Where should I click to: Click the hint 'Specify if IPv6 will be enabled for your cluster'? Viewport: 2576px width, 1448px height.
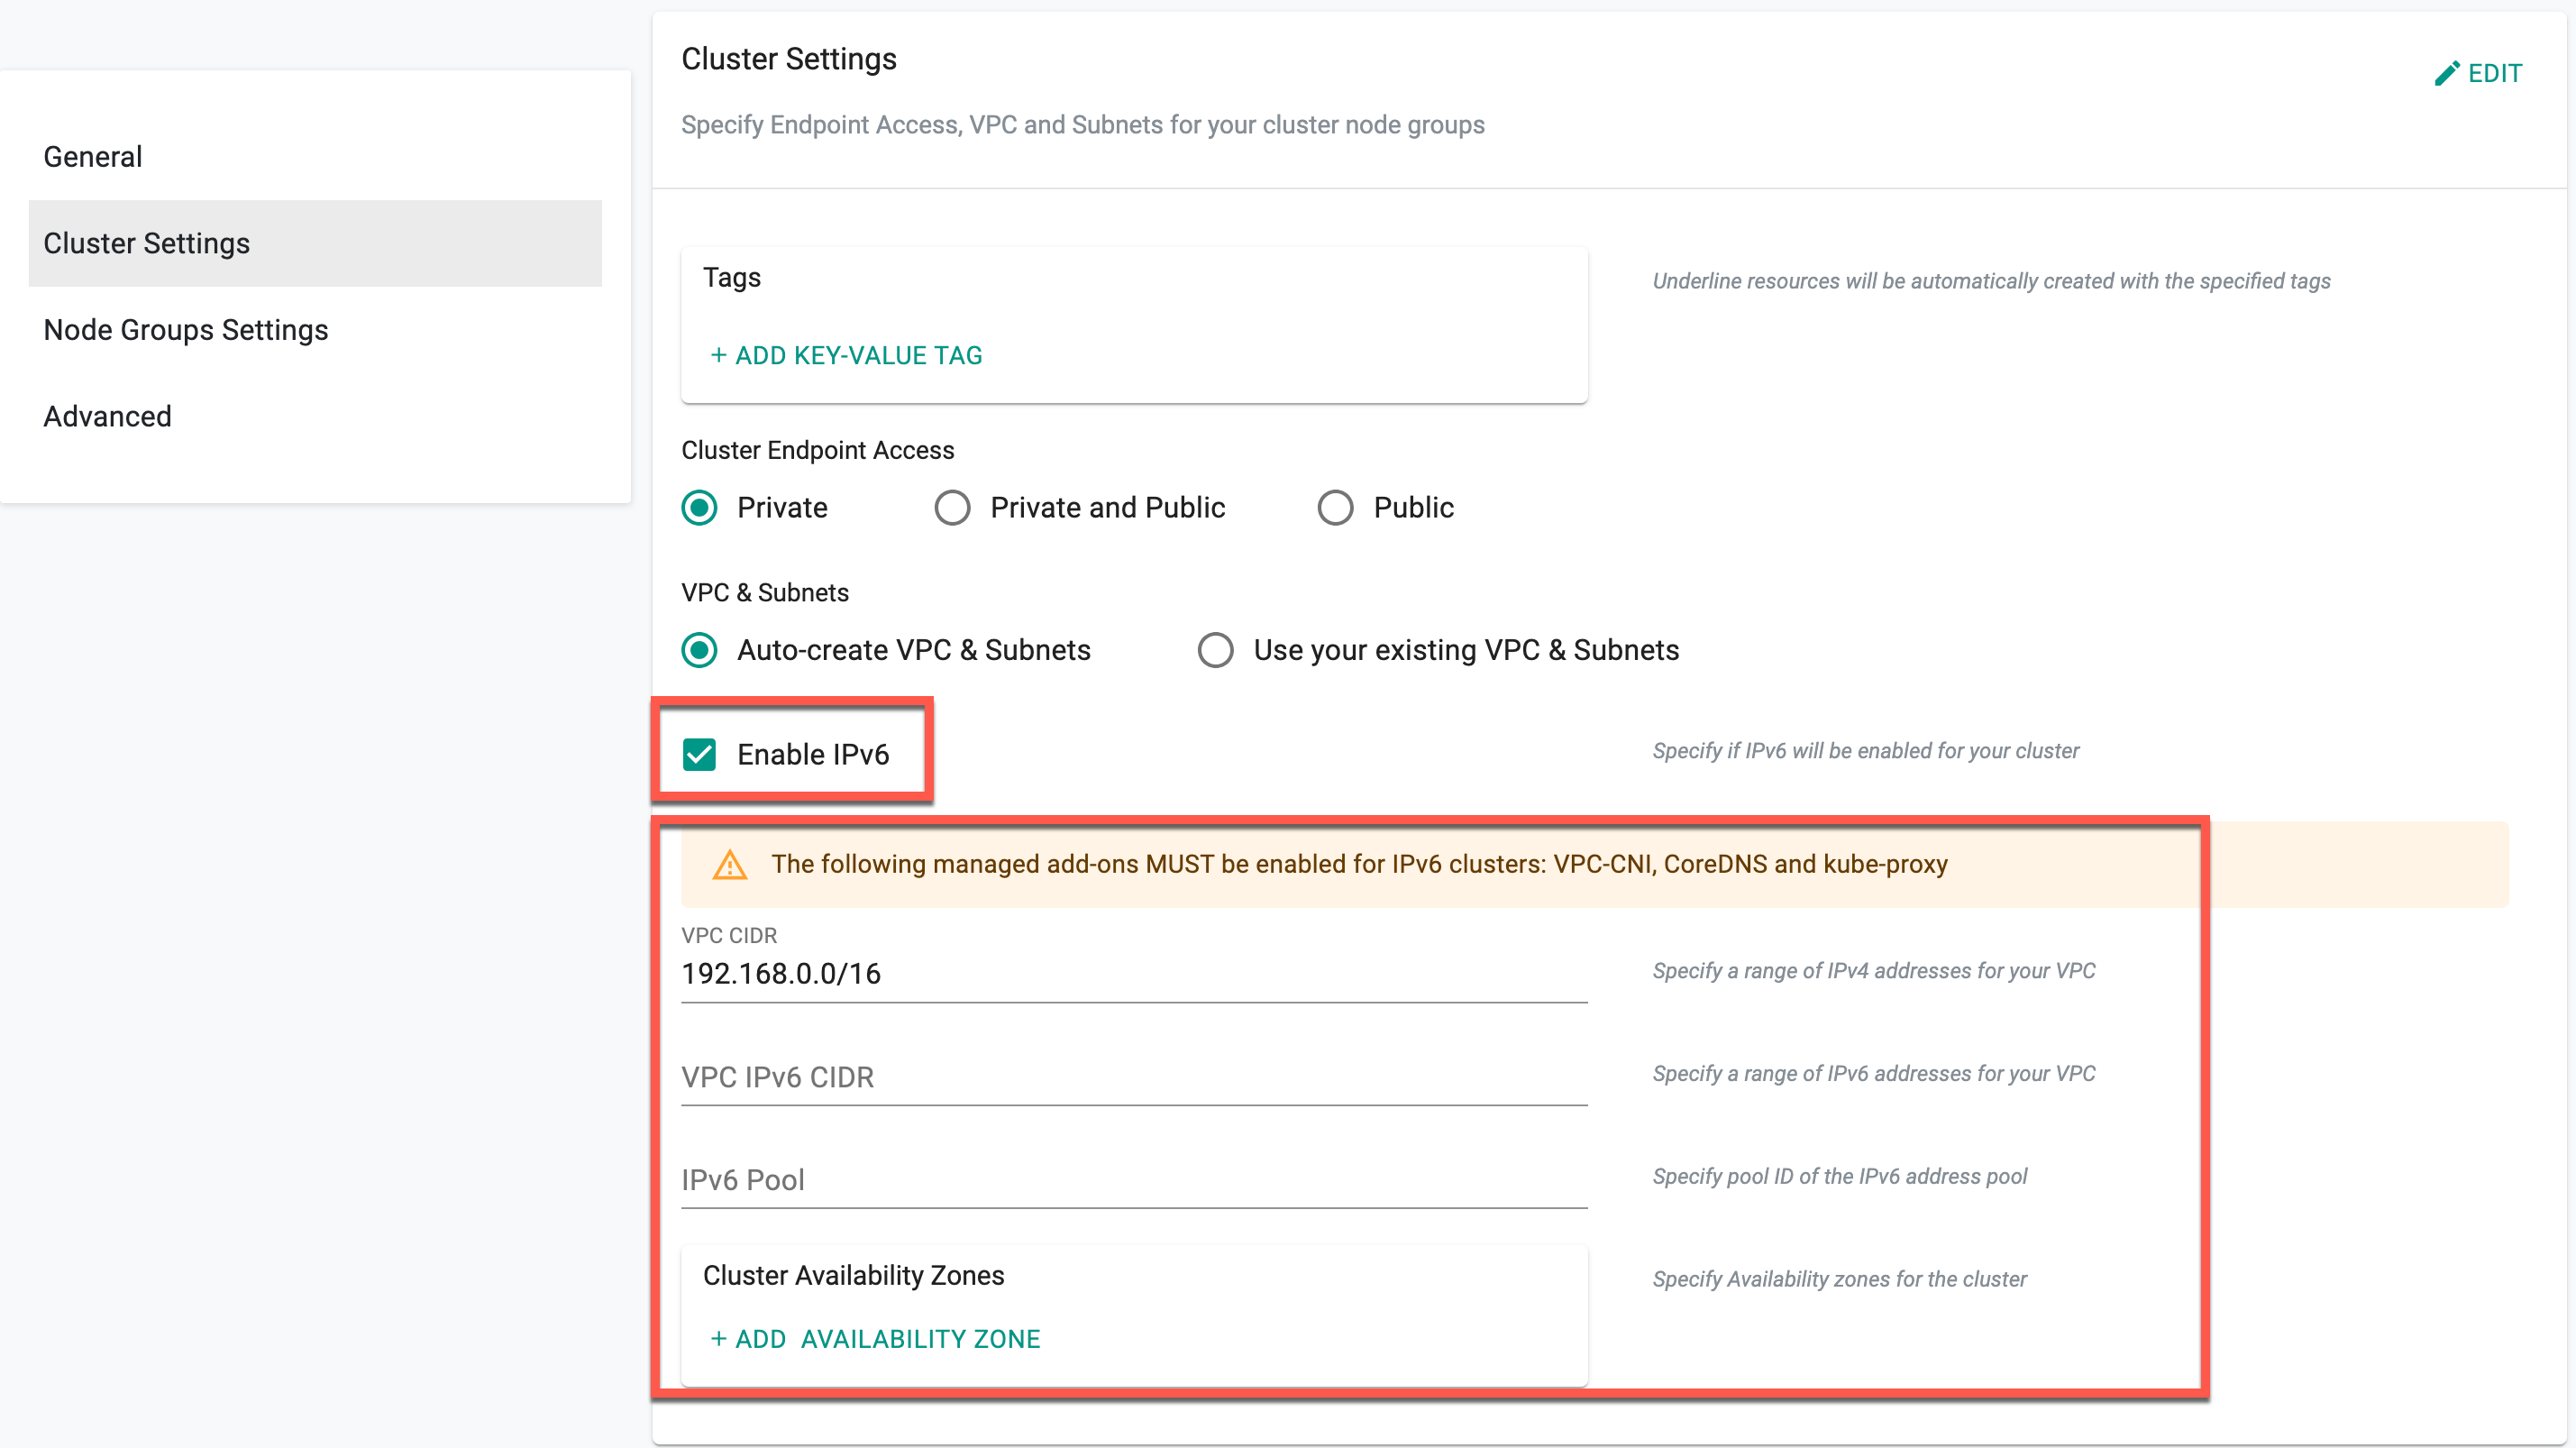1866,751
